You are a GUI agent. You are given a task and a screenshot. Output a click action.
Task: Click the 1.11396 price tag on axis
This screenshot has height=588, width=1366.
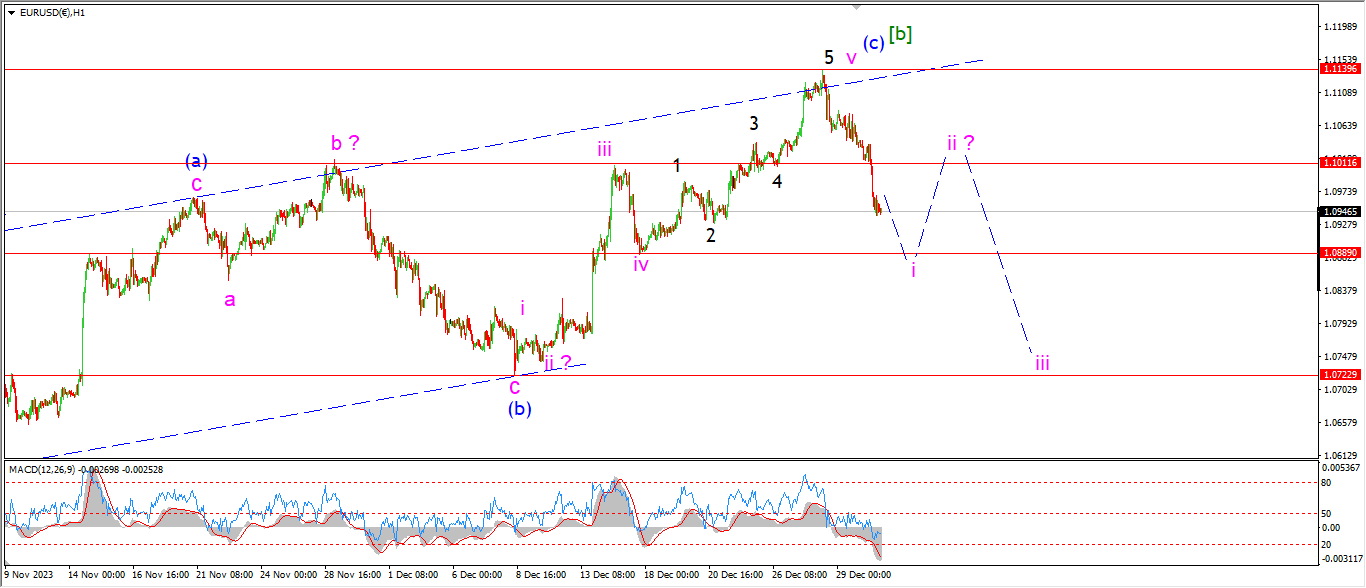[x=1339, y=69]
